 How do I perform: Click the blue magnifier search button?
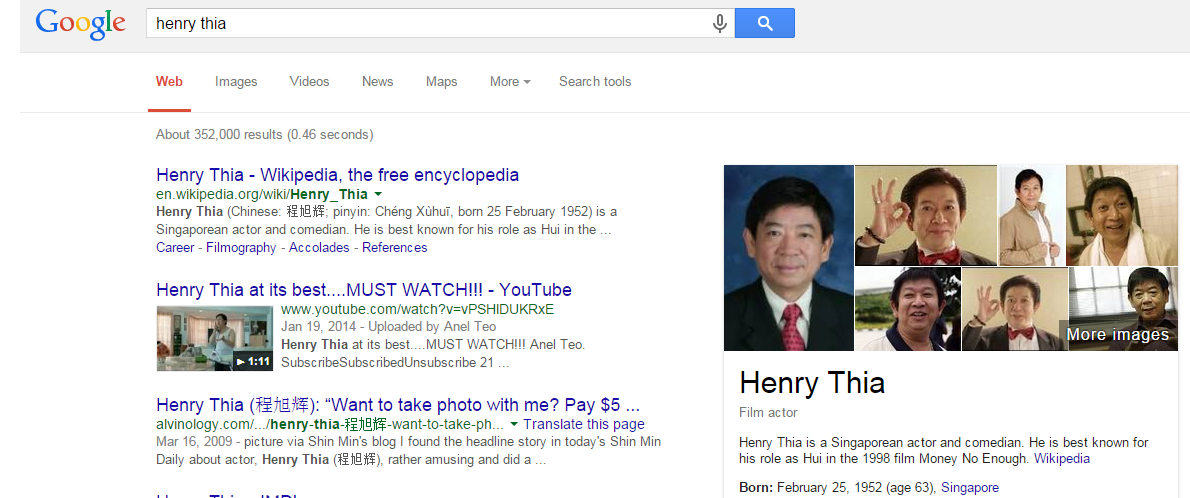click(x=764, y=23)
